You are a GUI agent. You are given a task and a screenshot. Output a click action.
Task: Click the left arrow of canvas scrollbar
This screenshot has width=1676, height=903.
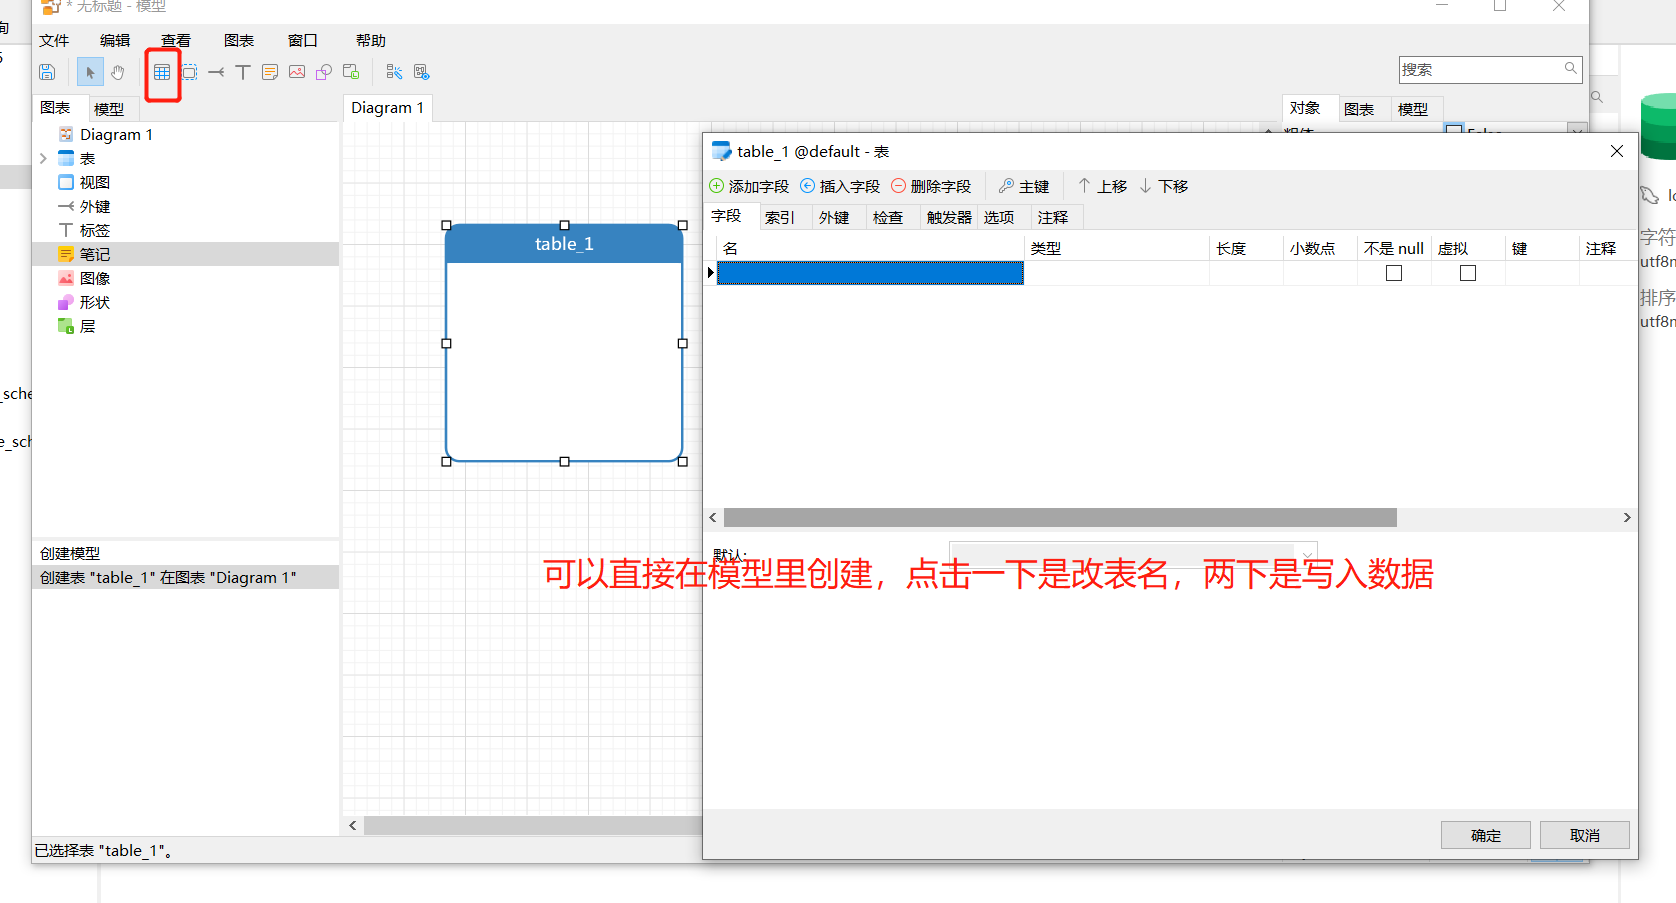(x=353, y=826)
